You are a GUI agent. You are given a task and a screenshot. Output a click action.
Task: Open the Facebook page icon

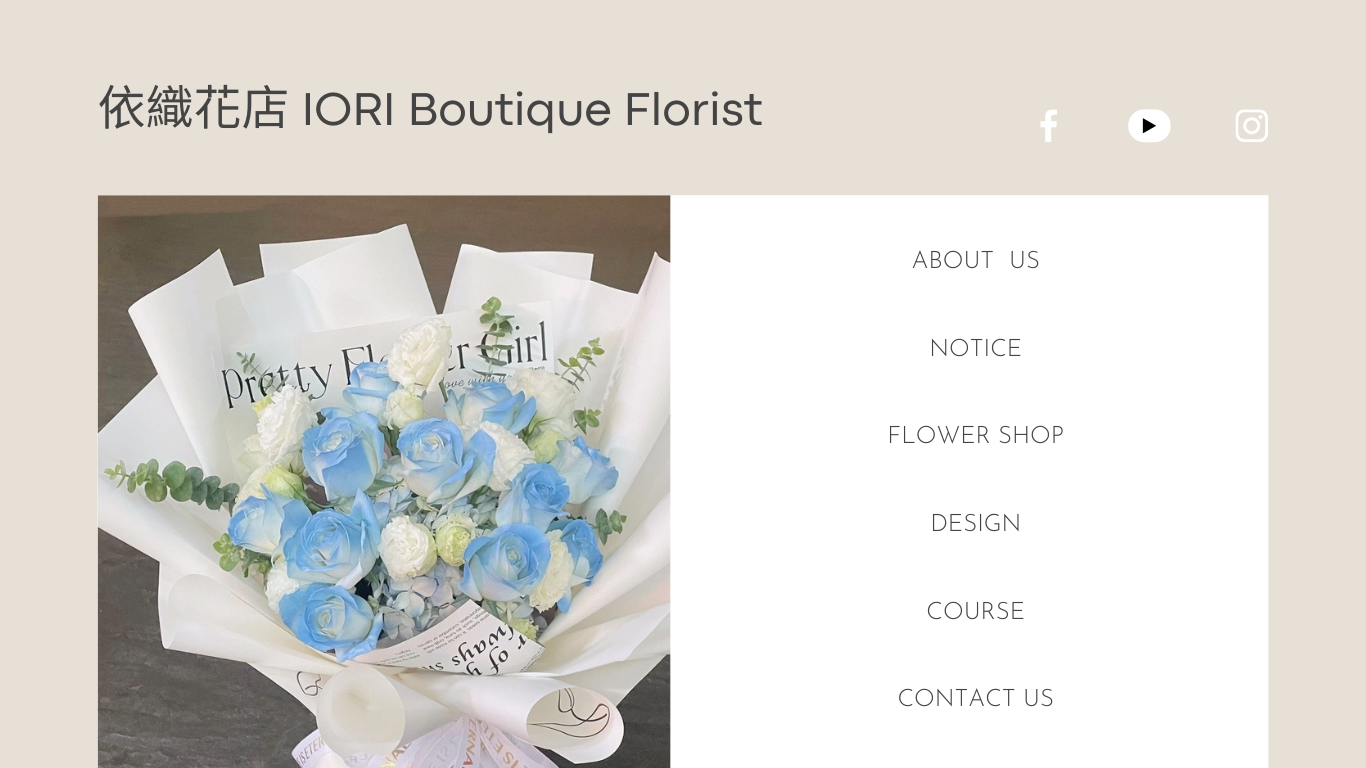pos(1048,126)
